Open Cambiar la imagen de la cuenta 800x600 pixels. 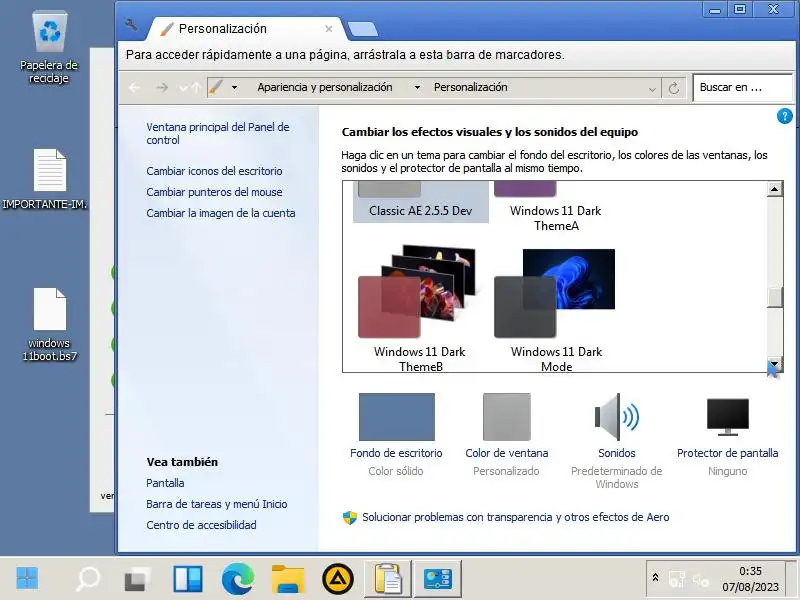(221, 213)
